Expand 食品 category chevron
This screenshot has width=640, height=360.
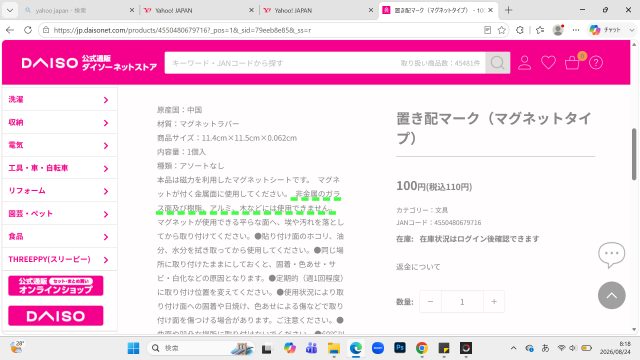106,237
